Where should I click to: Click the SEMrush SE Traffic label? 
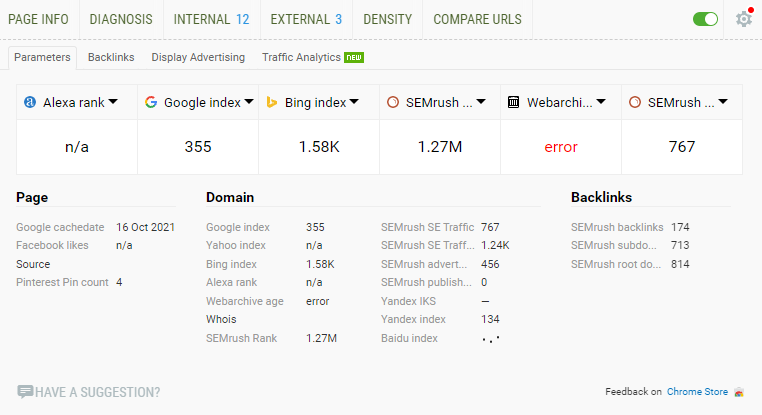[427, 227]
